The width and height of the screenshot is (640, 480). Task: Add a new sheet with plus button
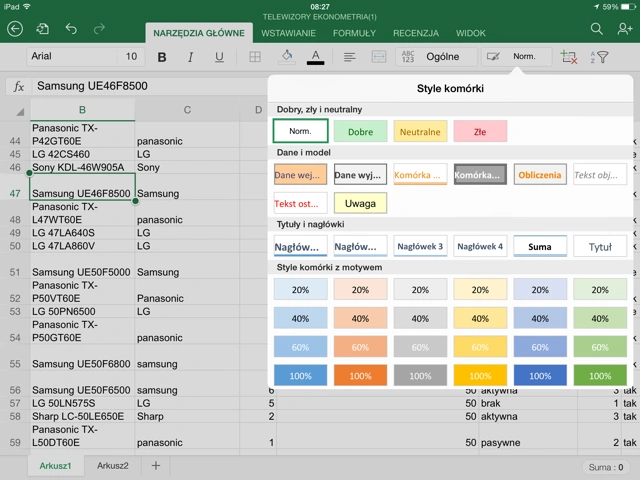click(156, 466)
